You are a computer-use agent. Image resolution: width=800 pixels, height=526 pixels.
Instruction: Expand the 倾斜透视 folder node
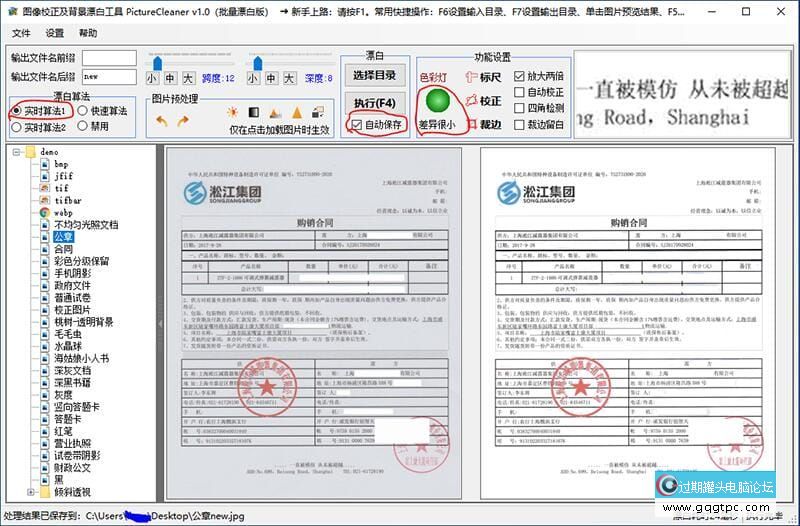tap(31, 492)
